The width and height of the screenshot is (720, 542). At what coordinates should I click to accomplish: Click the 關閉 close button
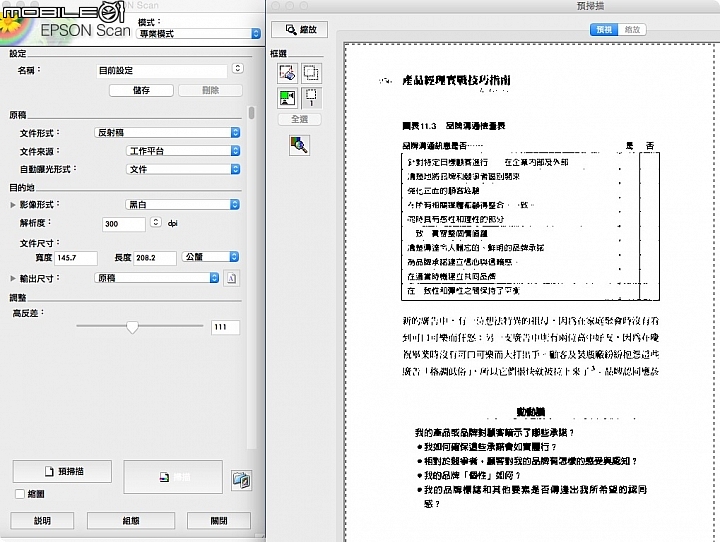click(219, 521)
